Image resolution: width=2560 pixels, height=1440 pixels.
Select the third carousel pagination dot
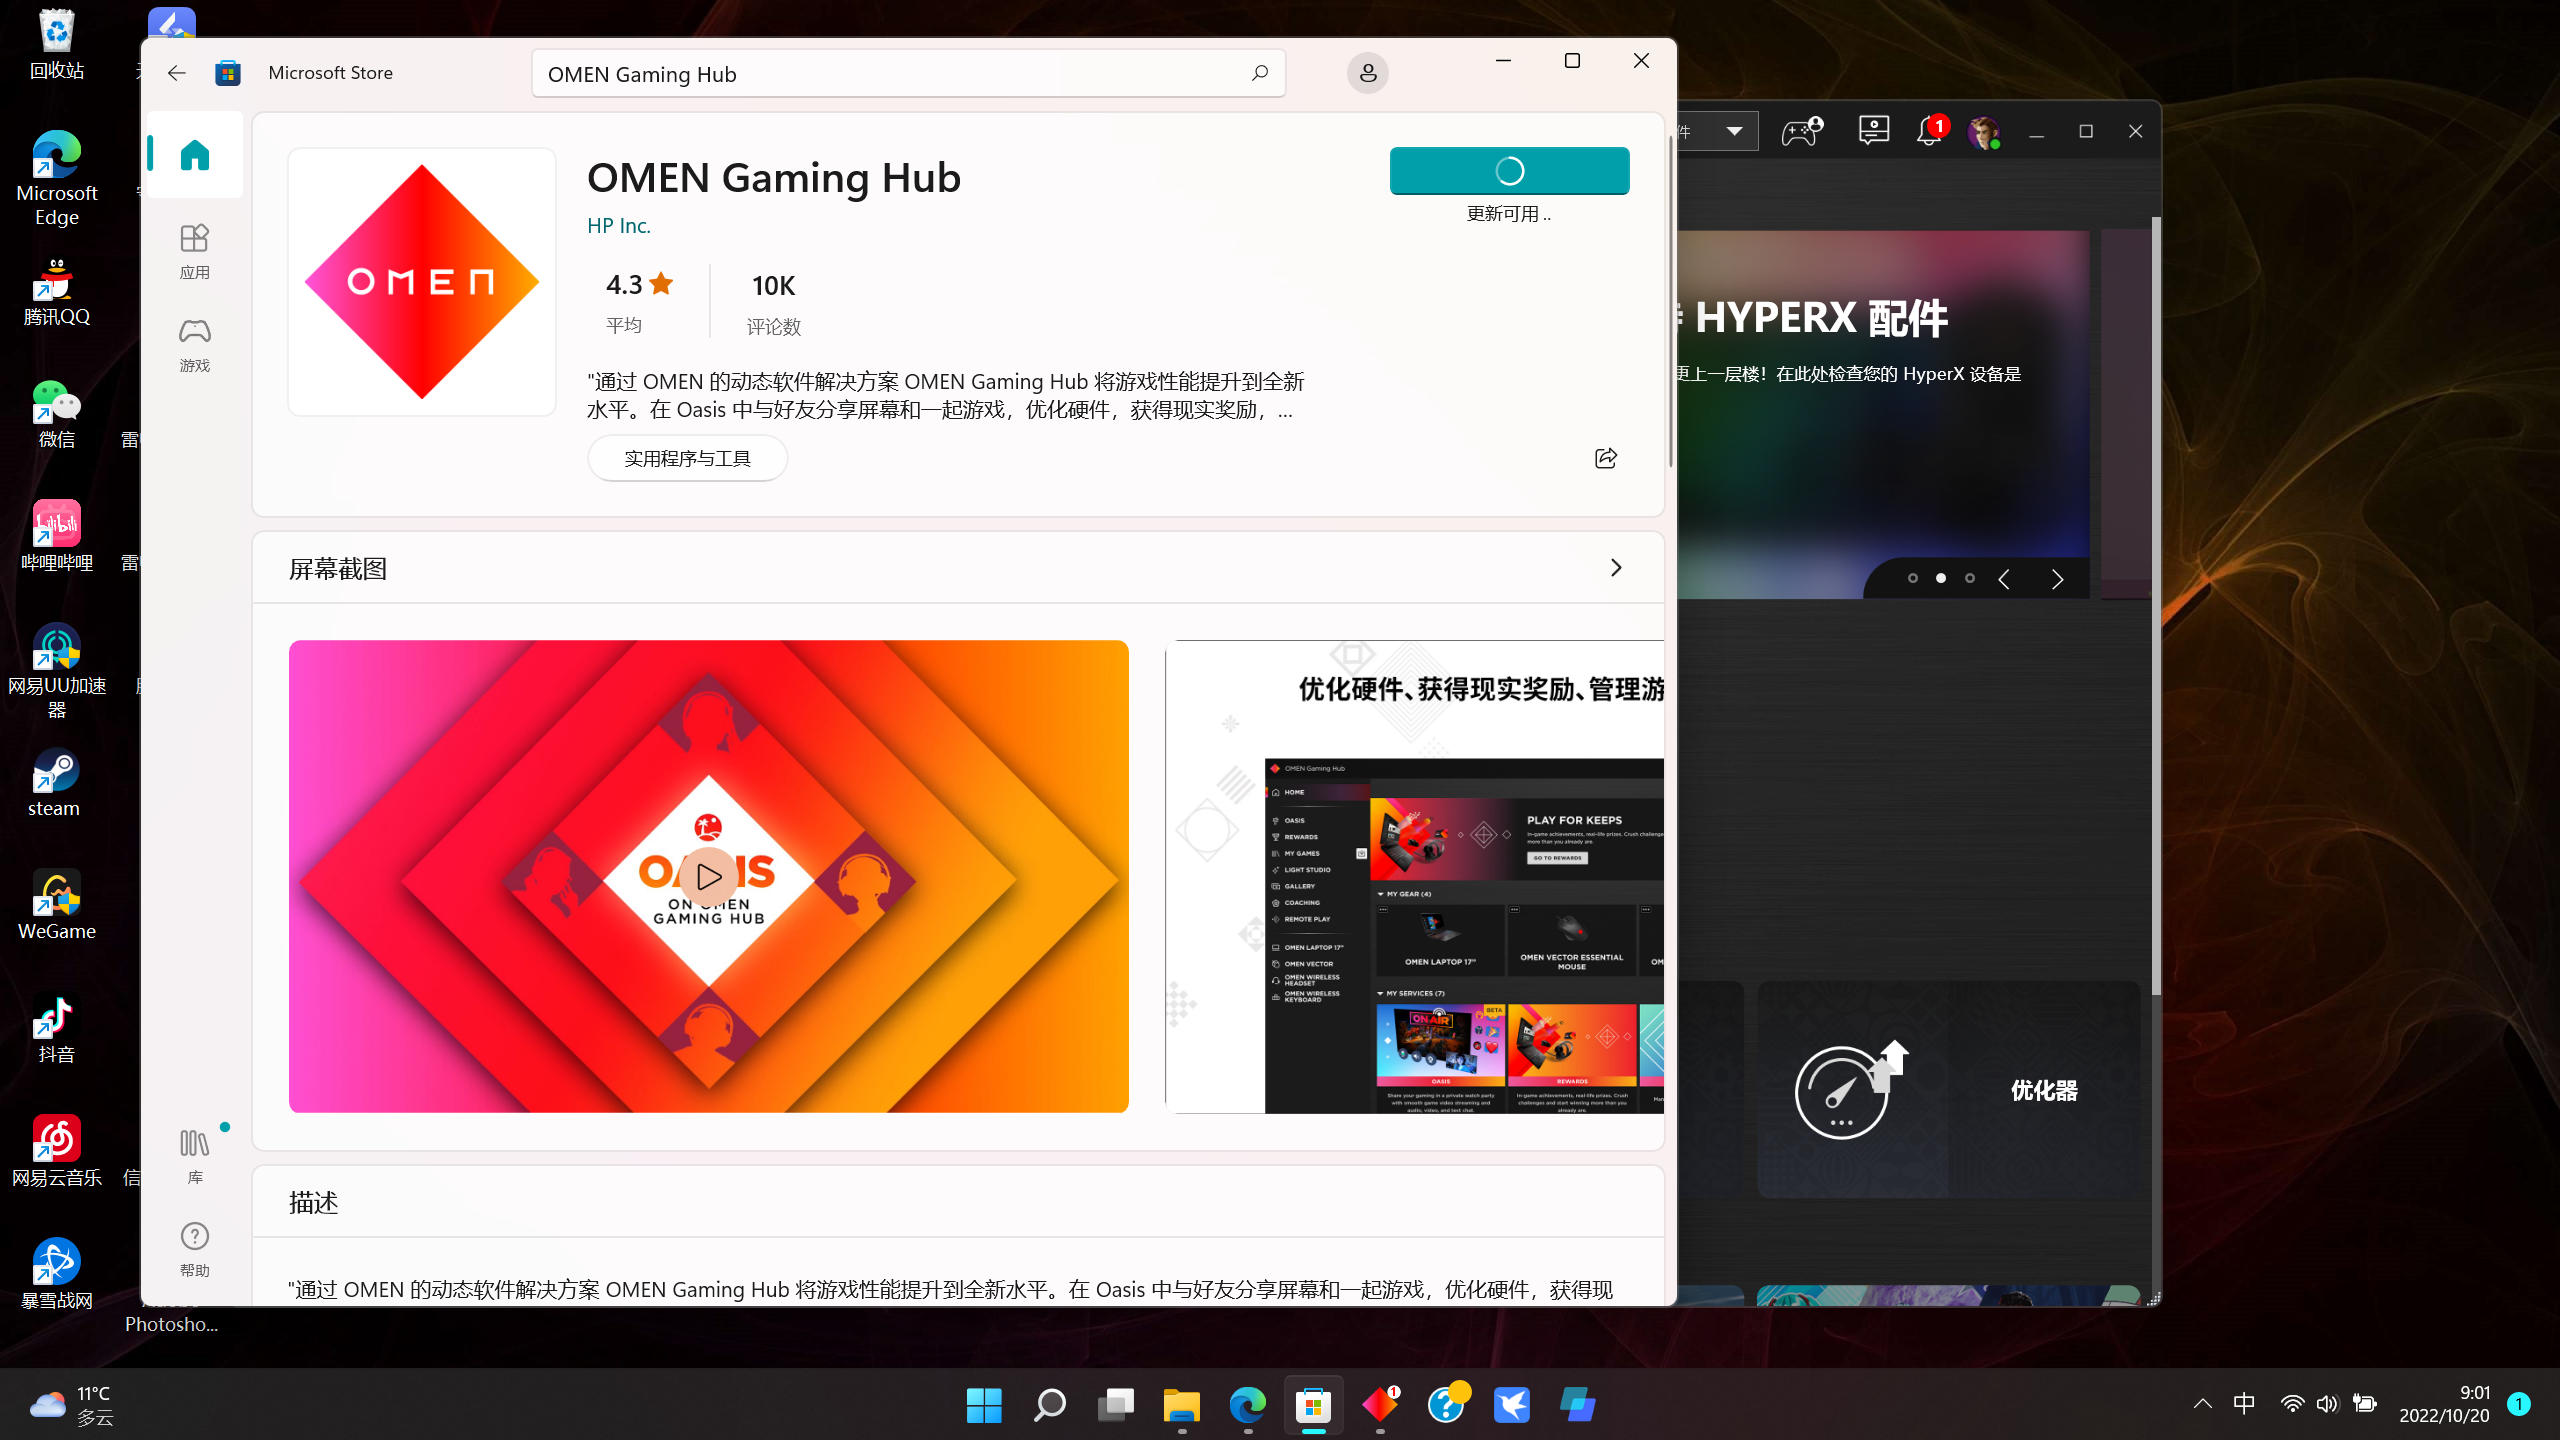(1969, 578)
